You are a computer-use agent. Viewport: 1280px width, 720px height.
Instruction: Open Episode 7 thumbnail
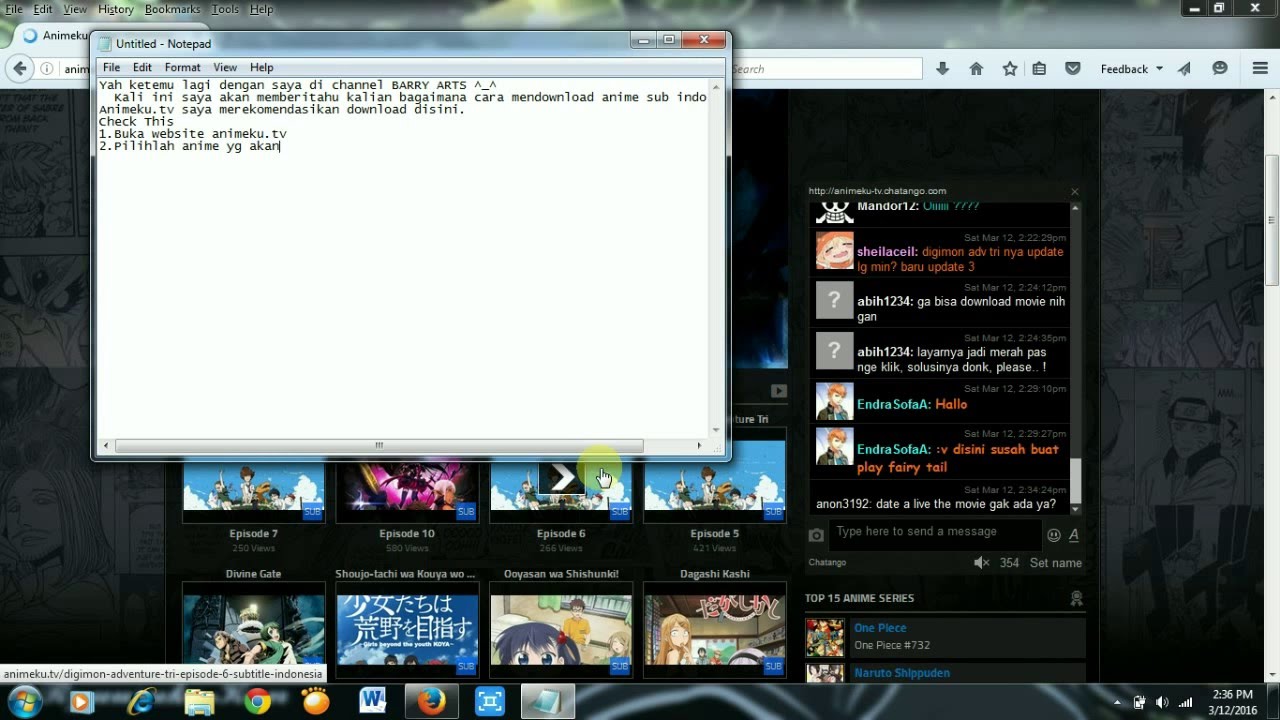pos(254,492)
